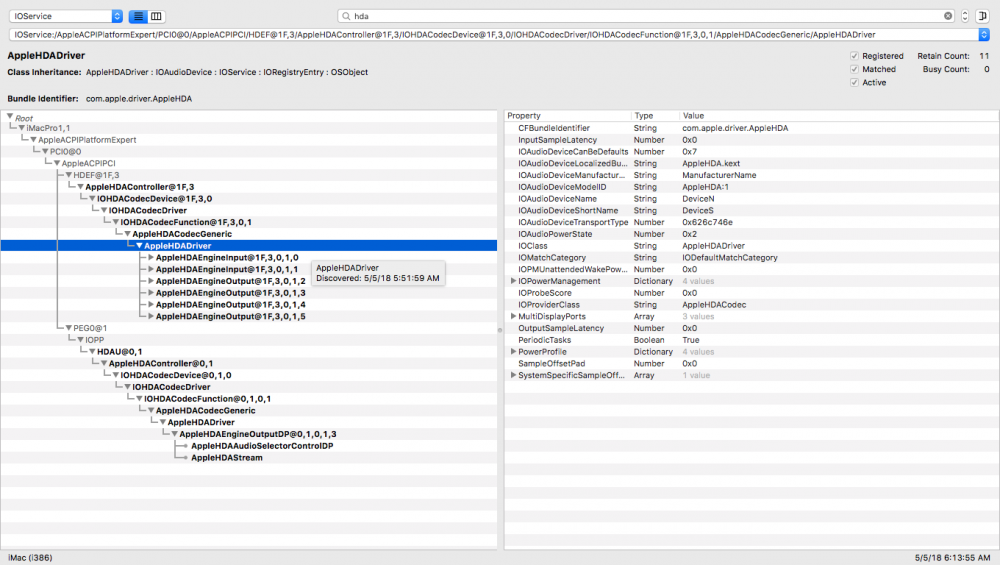Select IOHDACodecDevice@1F,3,0 row
The height and width of the screenshot is (565, 1000).
pos(249,198)
